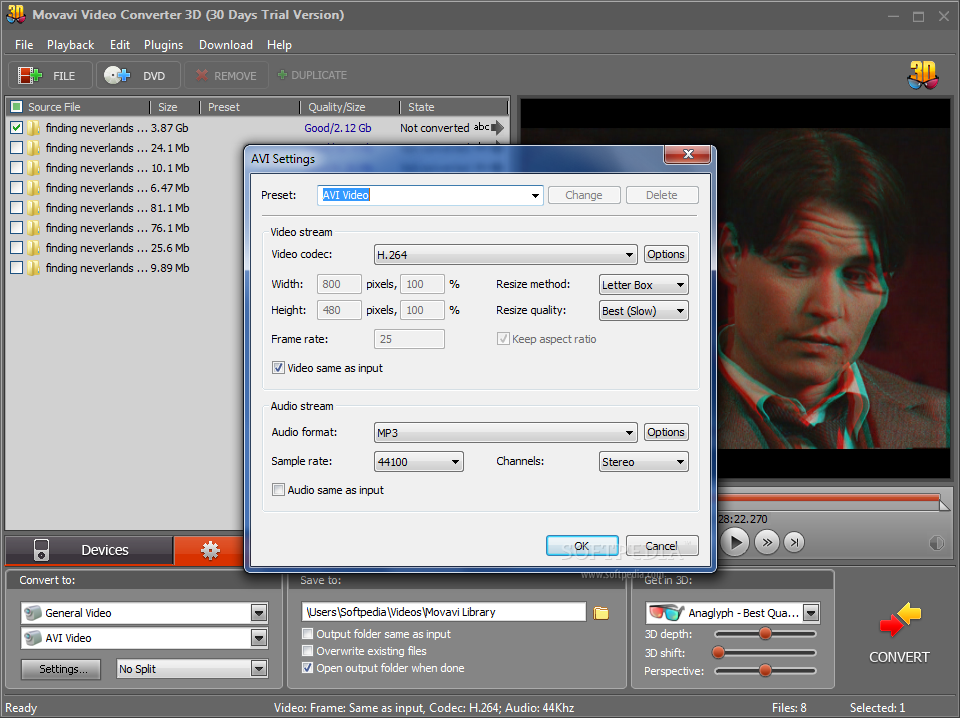Open the Help menu
The width and height of the screenshot is (960, 718).
(279, 45)
